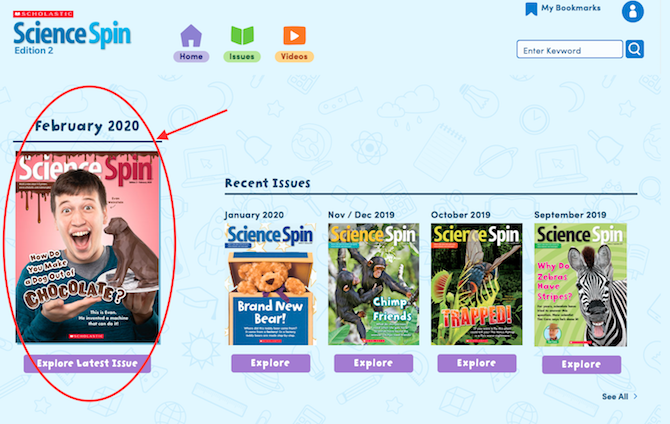Click the Science Spin Edition 2 logo
Viewport: 670px width, 424px height.
[72, 38]
